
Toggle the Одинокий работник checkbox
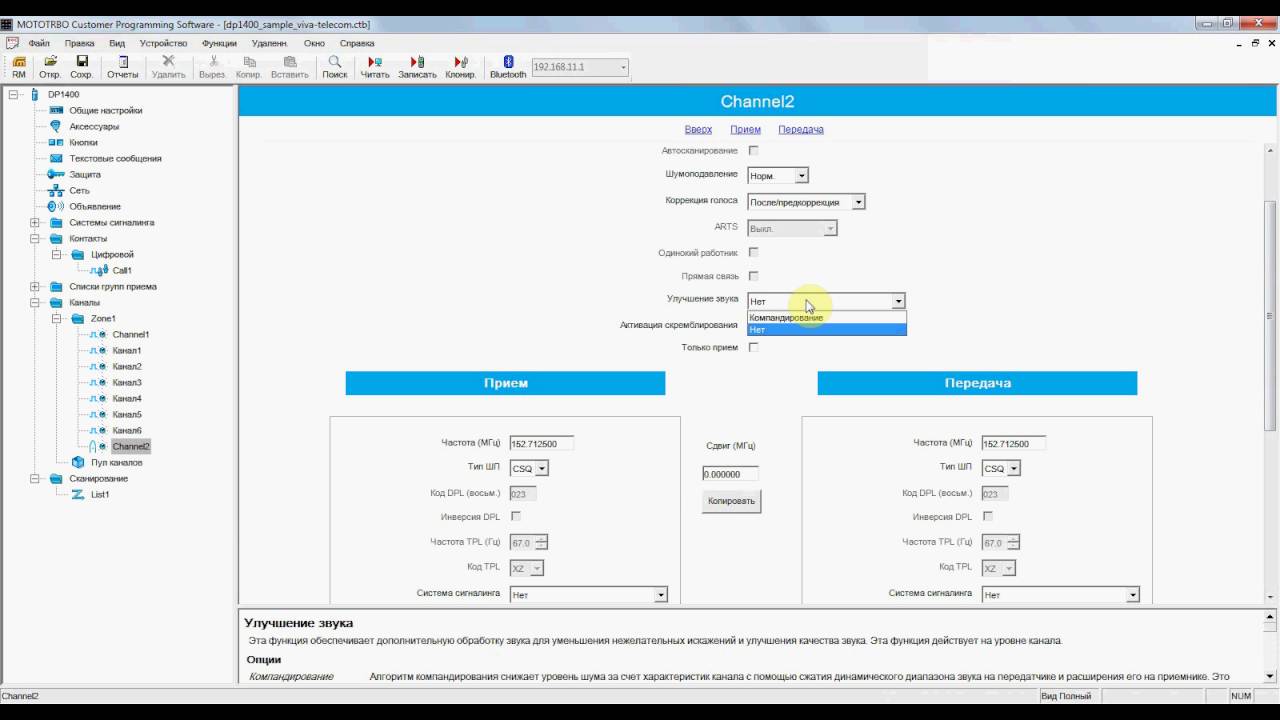click(x=754, y=252)
